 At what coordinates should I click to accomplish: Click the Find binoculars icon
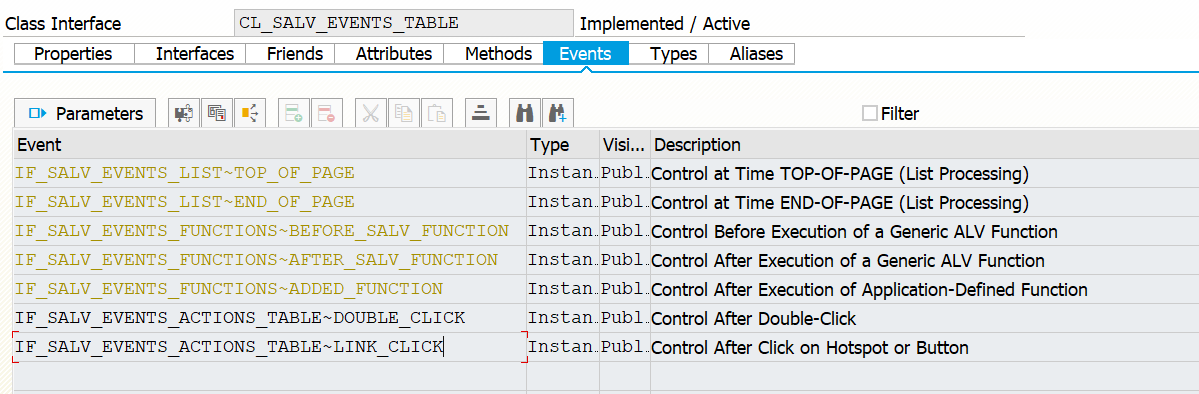point(525,113)
